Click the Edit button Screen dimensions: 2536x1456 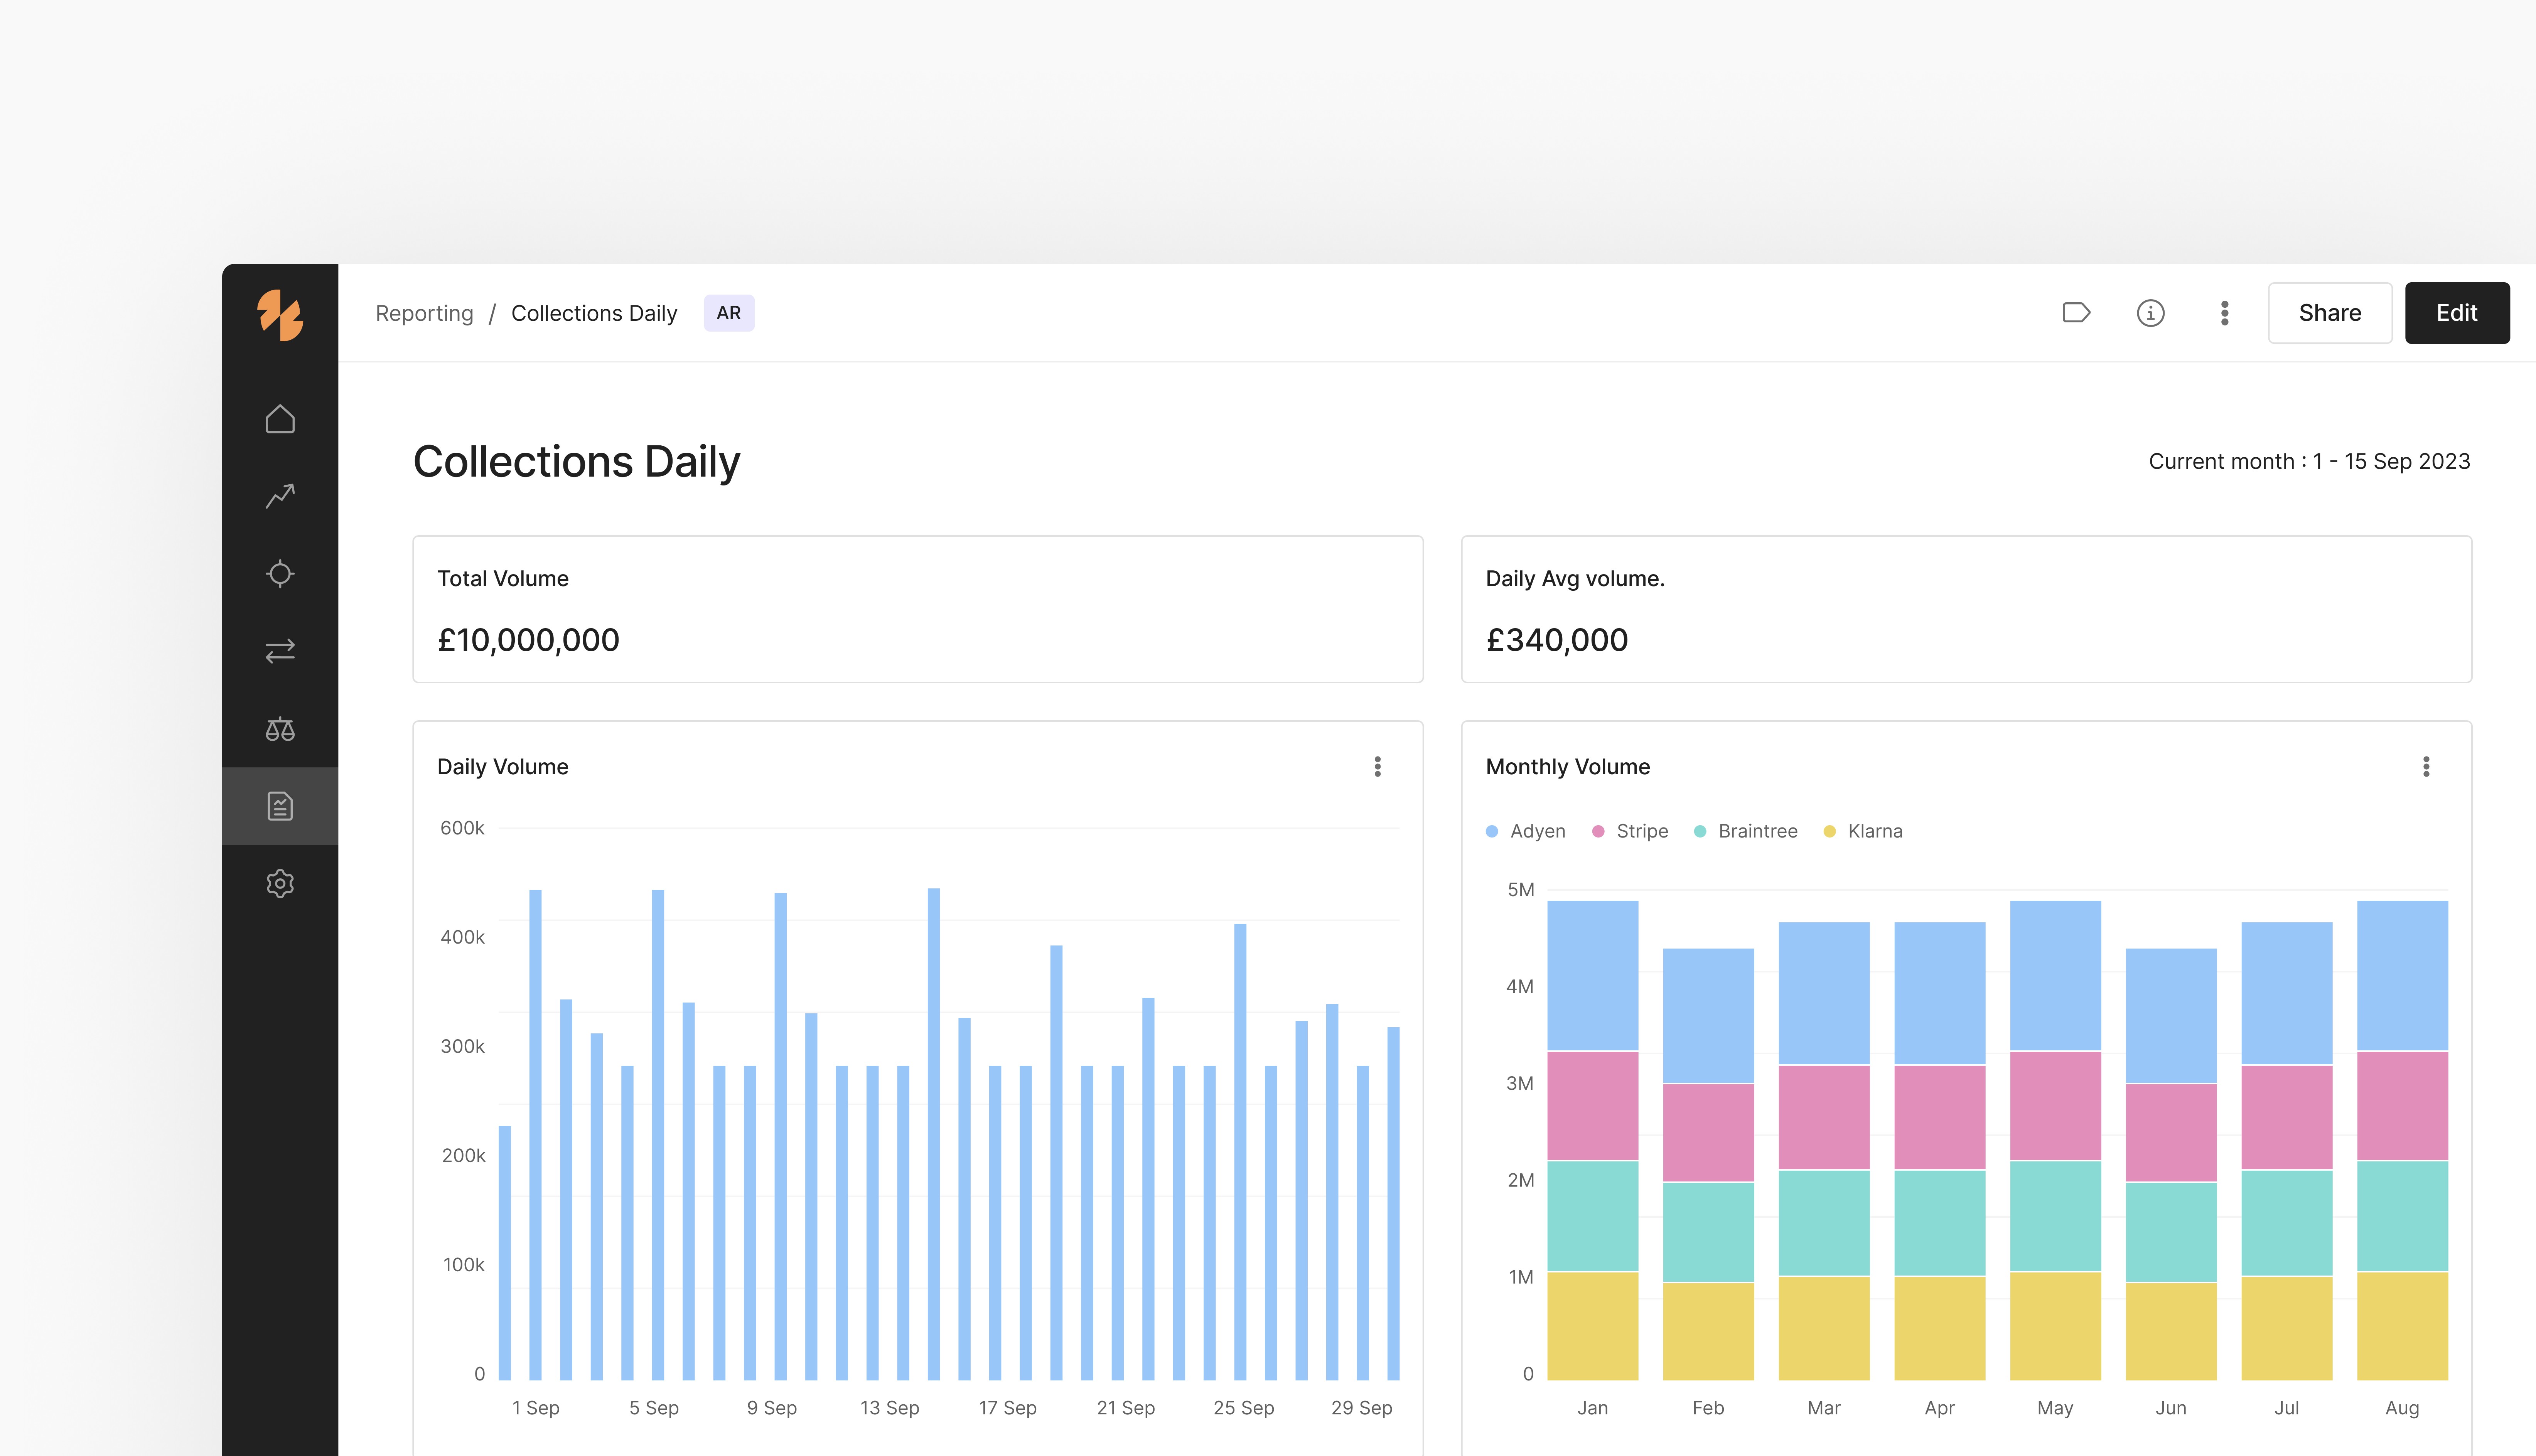click(x=2456, y=313)
